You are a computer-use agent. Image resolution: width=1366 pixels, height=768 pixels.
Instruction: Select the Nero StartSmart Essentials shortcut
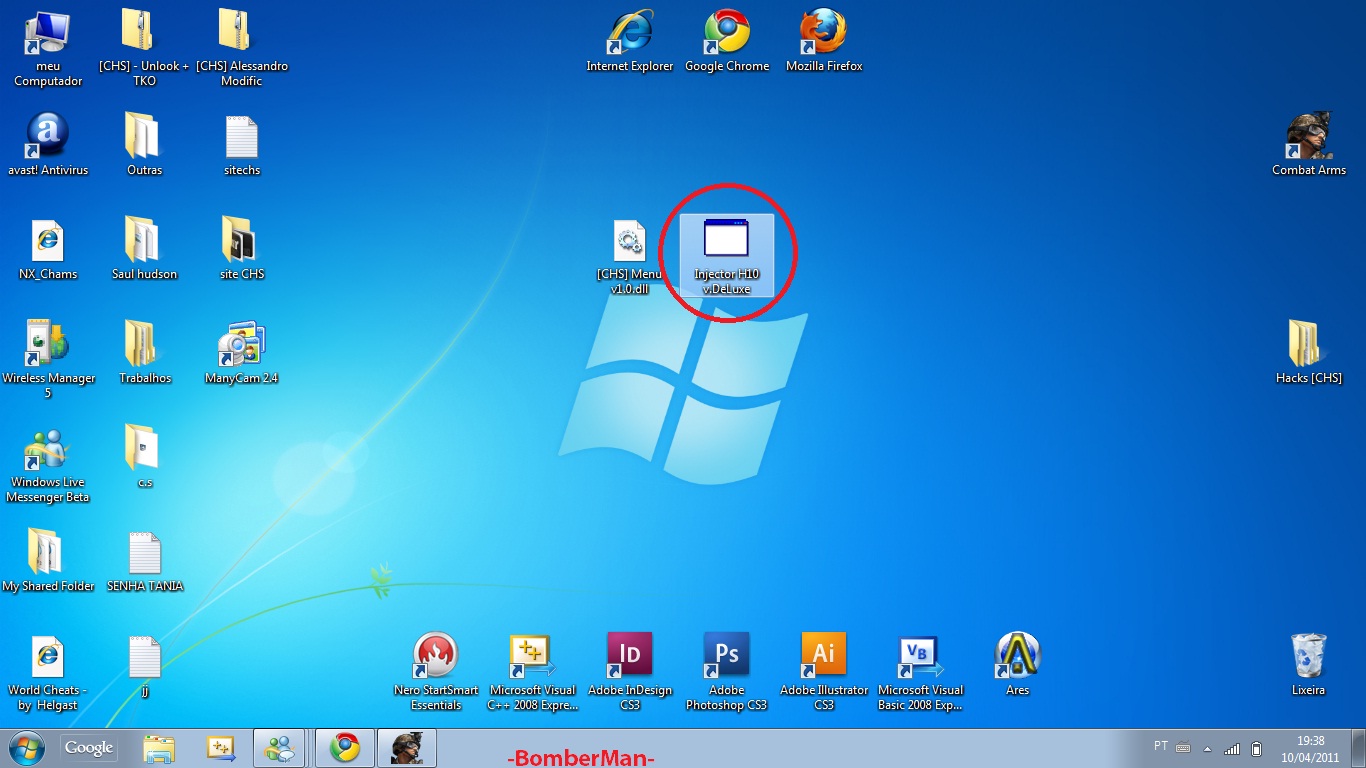tap(436, 672)
